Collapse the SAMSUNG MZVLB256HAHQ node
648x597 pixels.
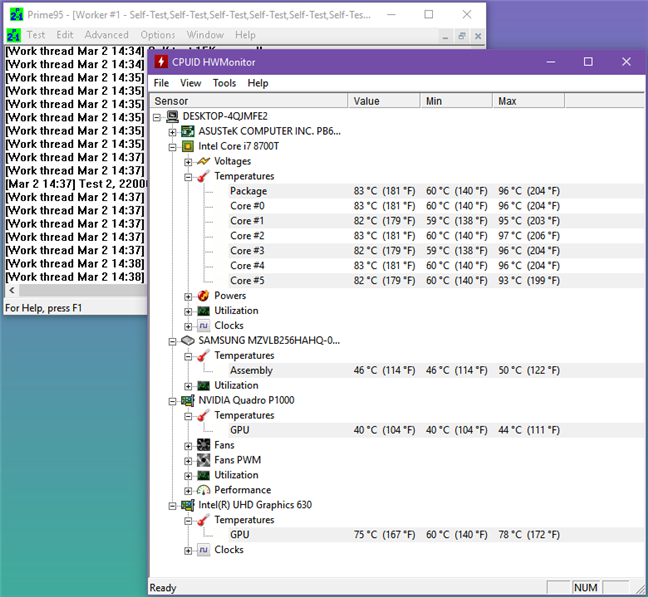(x=173, y=341)
